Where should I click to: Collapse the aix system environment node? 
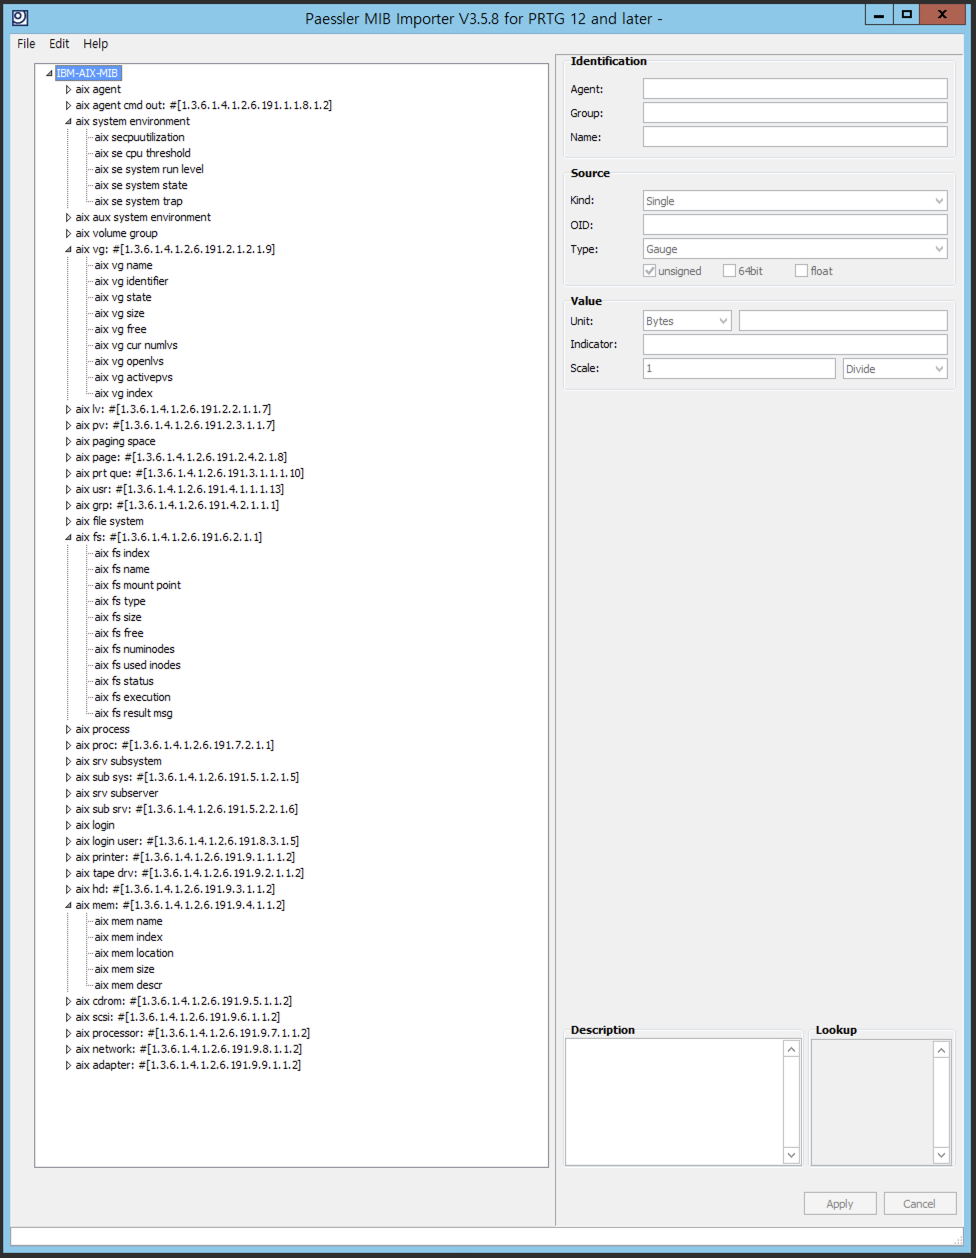(x=69, y=121)
